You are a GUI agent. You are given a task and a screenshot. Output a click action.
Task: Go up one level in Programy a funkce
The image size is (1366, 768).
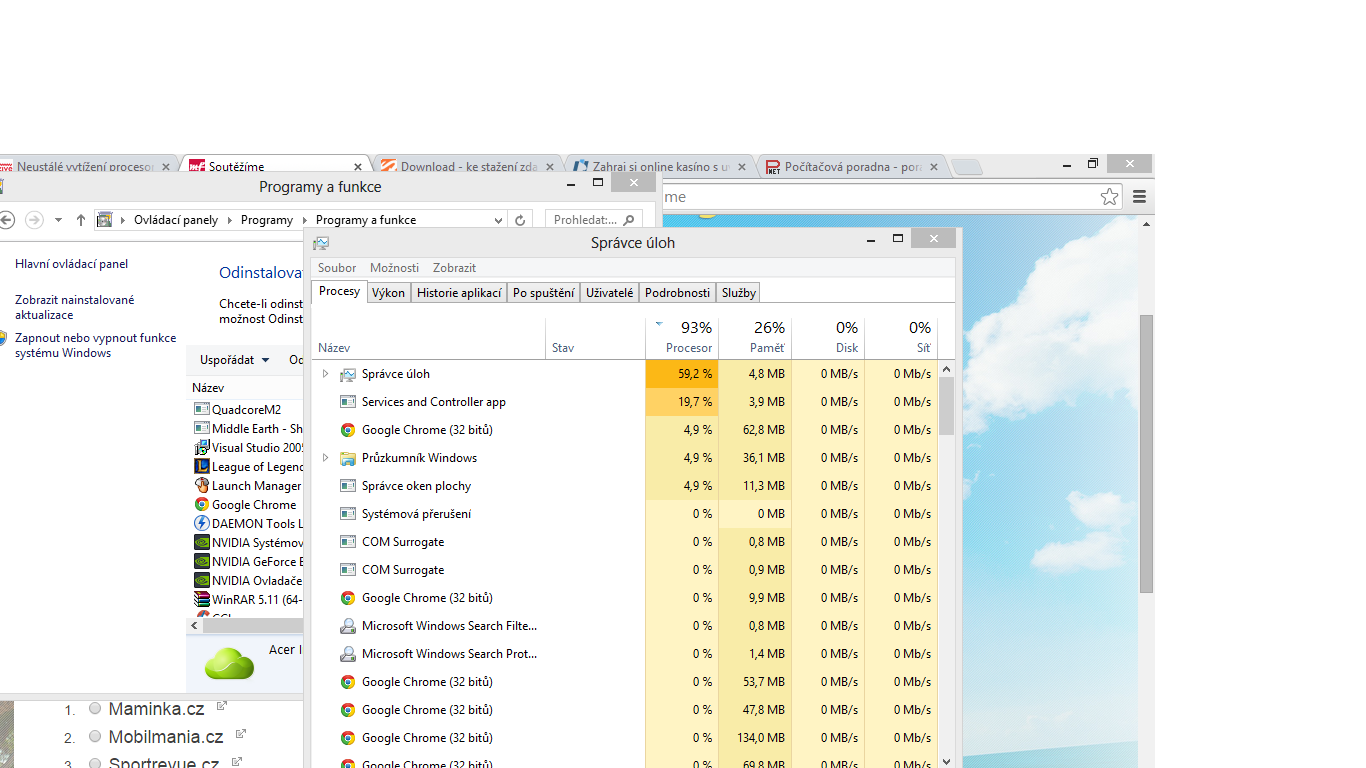coord(81,220)
